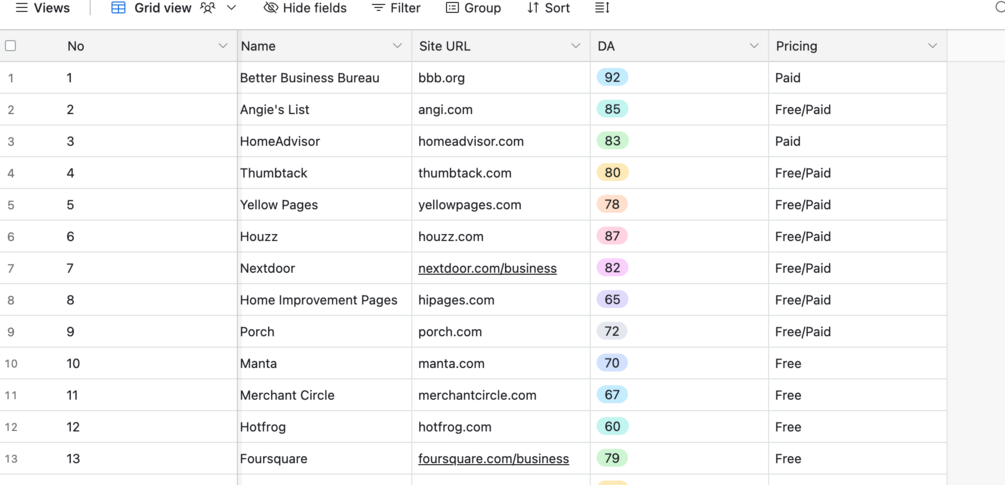Open the Views sidebar hamburger icon
This screenshot has height=485, width=1005.
pyautogui.click(x=22, y=8)
